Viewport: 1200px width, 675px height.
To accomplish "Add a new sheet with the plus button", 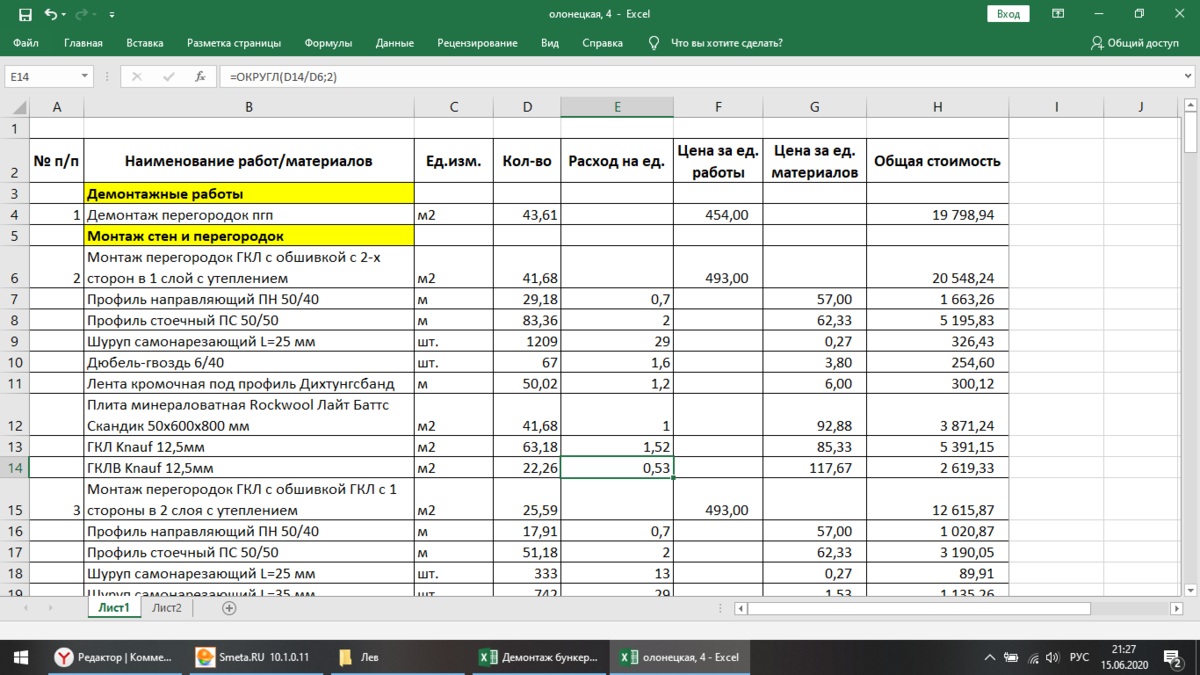I will click(x=229, y=608).
